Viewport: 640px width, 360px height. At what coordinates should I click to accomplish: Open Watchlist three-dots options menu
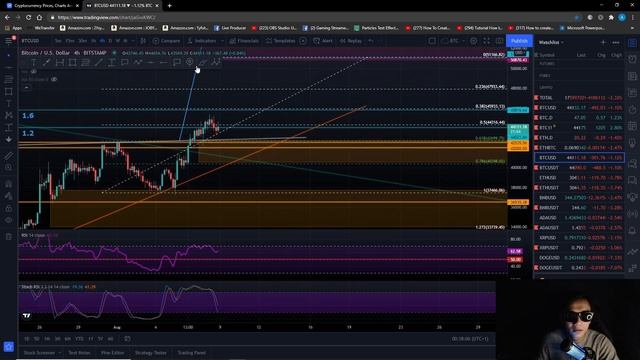(616, 42)
